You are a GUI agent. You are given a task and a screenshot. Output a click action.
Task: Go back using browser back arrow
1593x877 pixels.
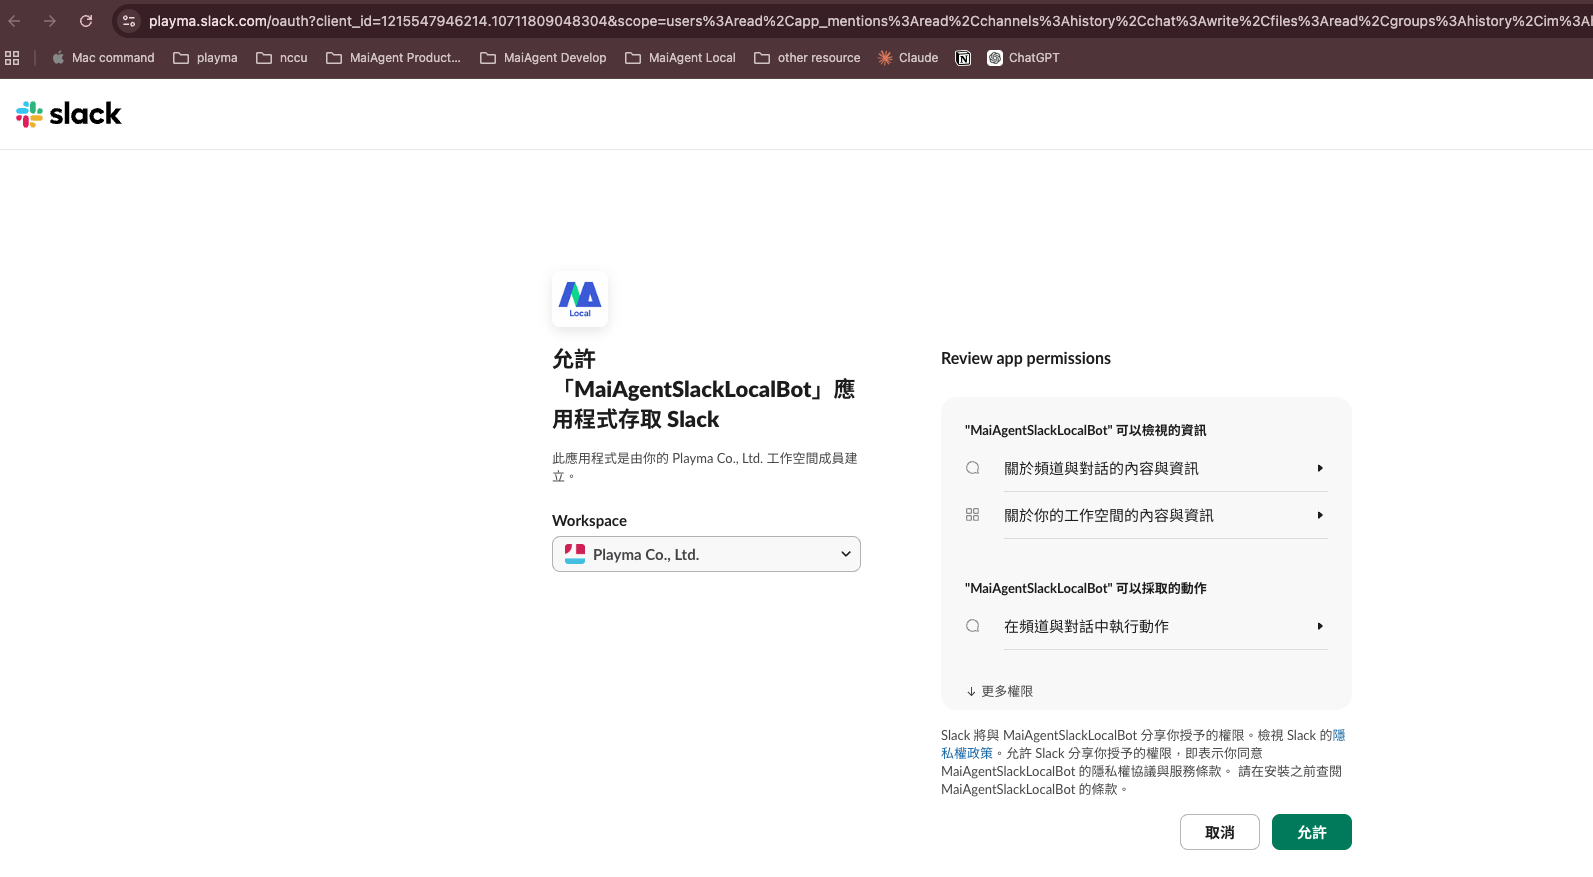tap(15, 21)
